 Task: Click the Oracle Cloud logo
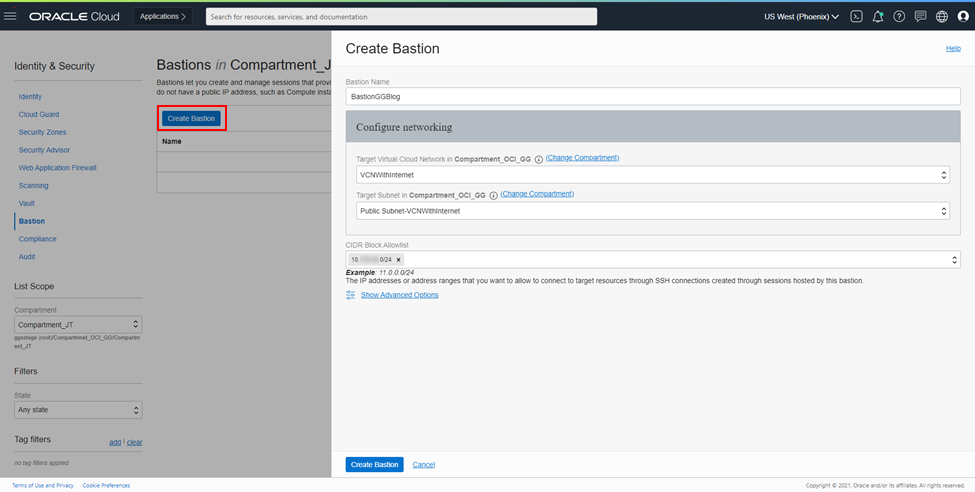pyautogui.click(x=74, y=17)
